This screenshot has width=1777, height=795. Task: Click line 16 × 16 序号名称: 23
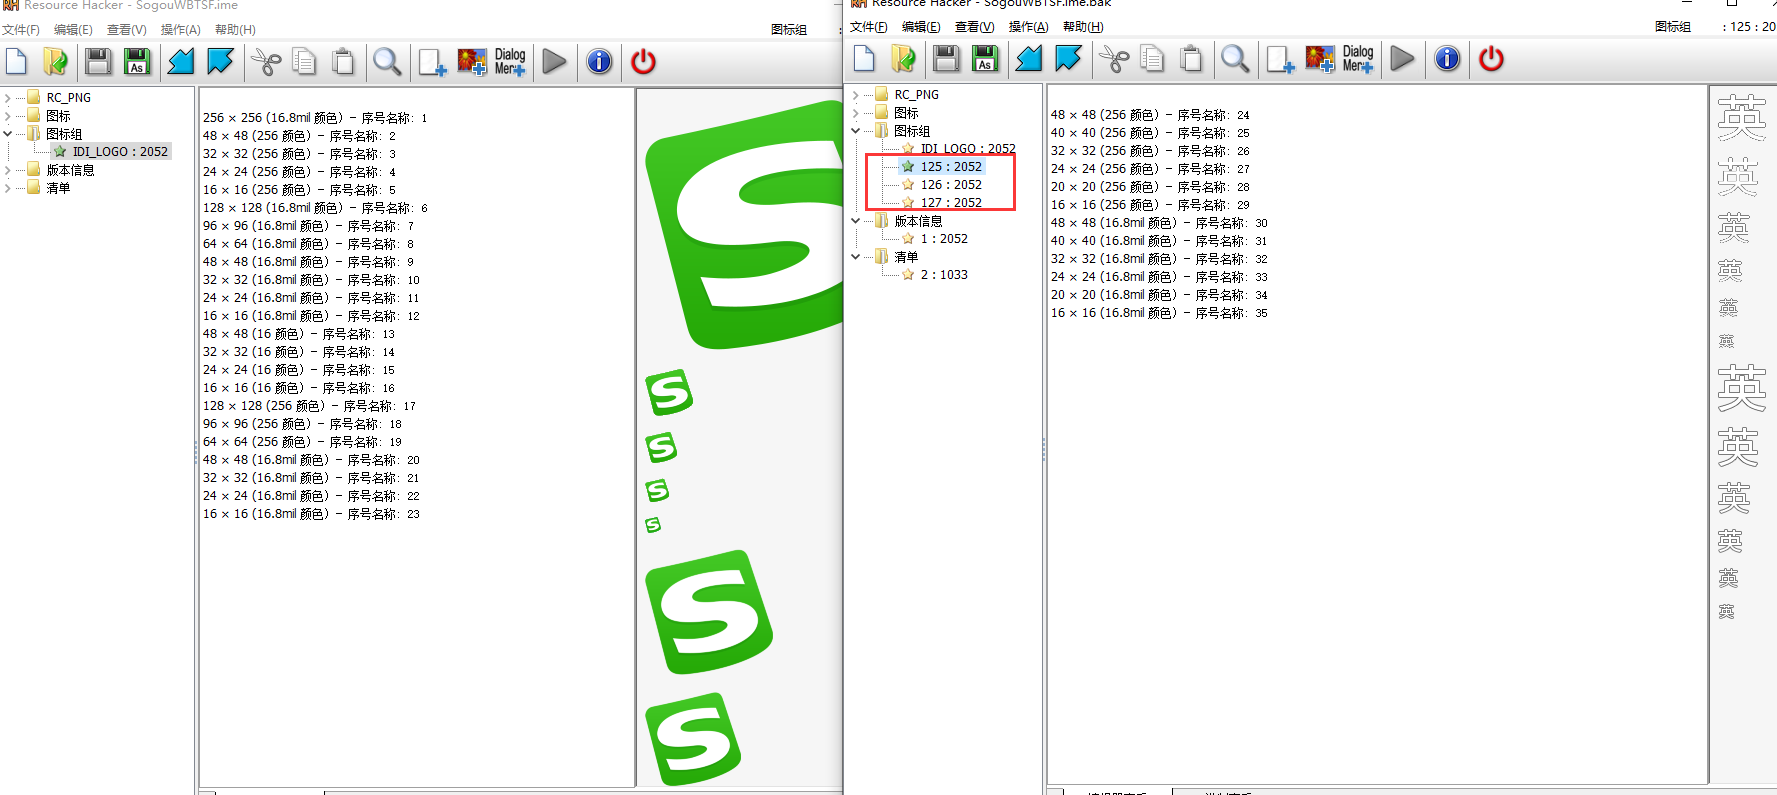coord(311,514)
